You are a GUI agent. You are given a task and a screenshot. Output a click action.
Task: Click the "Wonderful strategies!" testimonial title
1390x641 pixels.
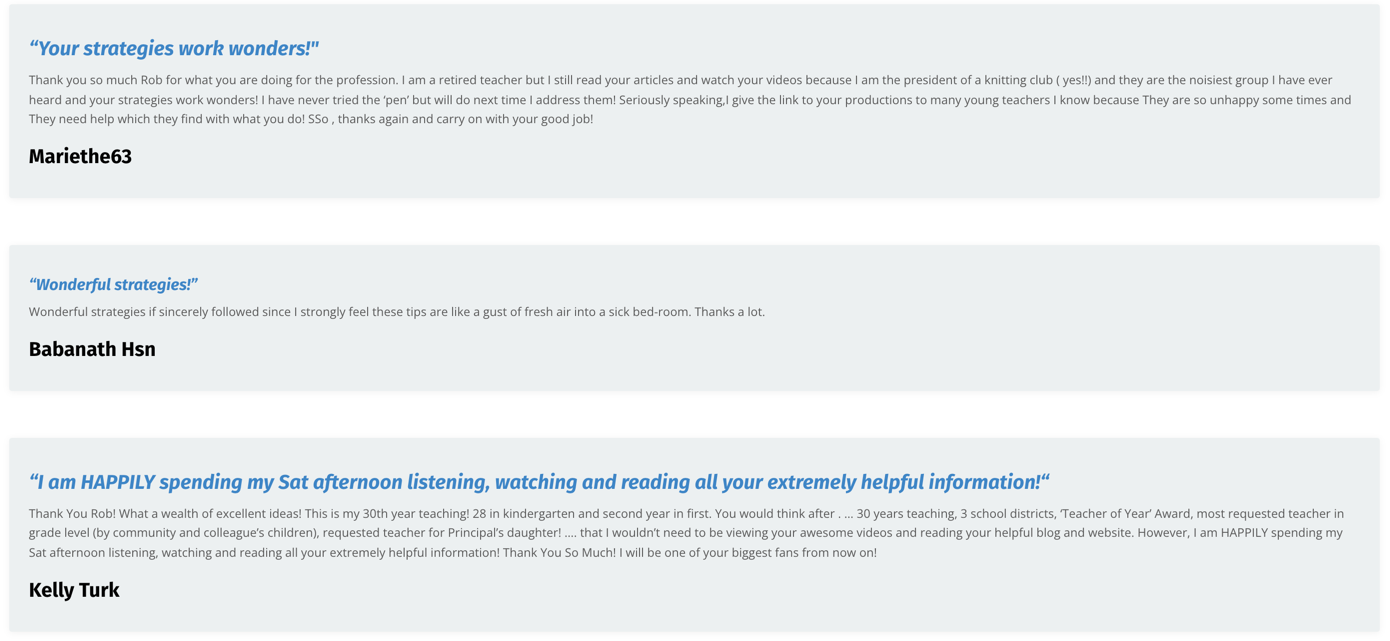114,285
